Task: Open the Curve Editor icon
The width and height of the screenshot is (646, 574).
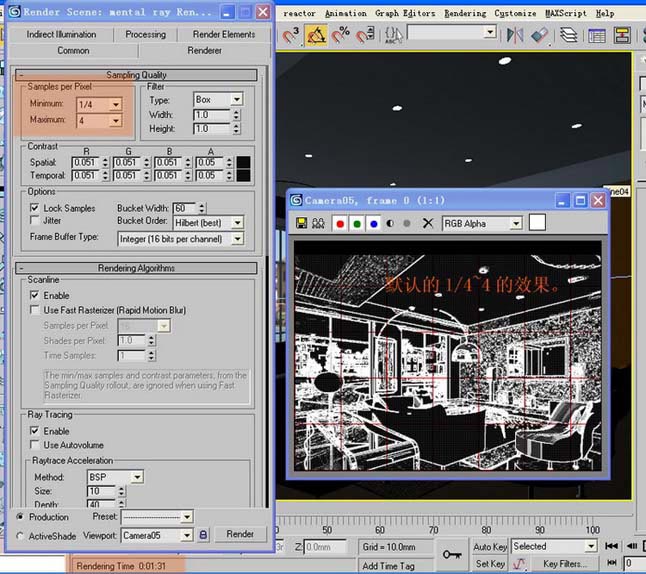Action: (x=597, y=36)
